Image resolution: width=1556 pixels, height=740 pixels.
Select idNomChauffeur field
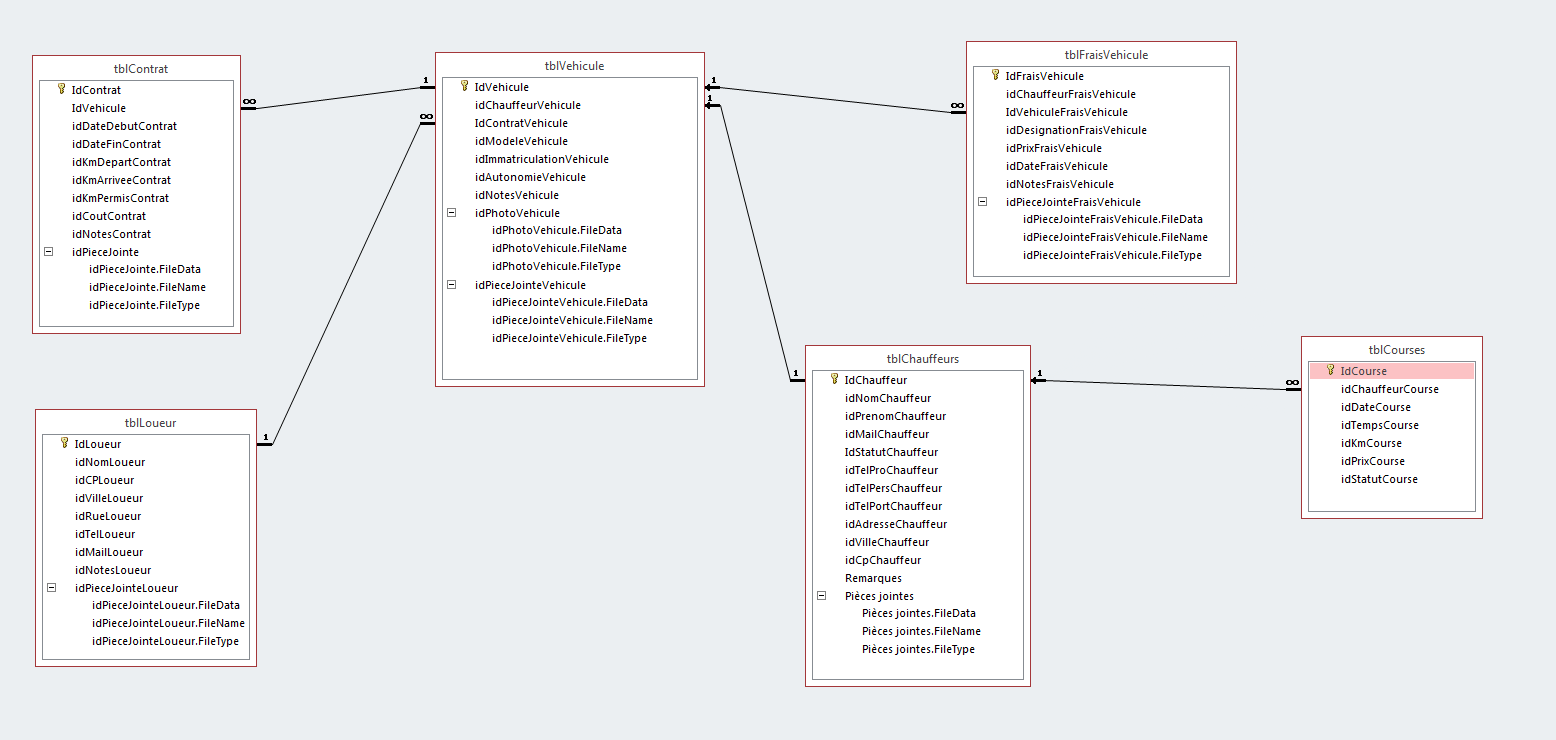point(887,398)
